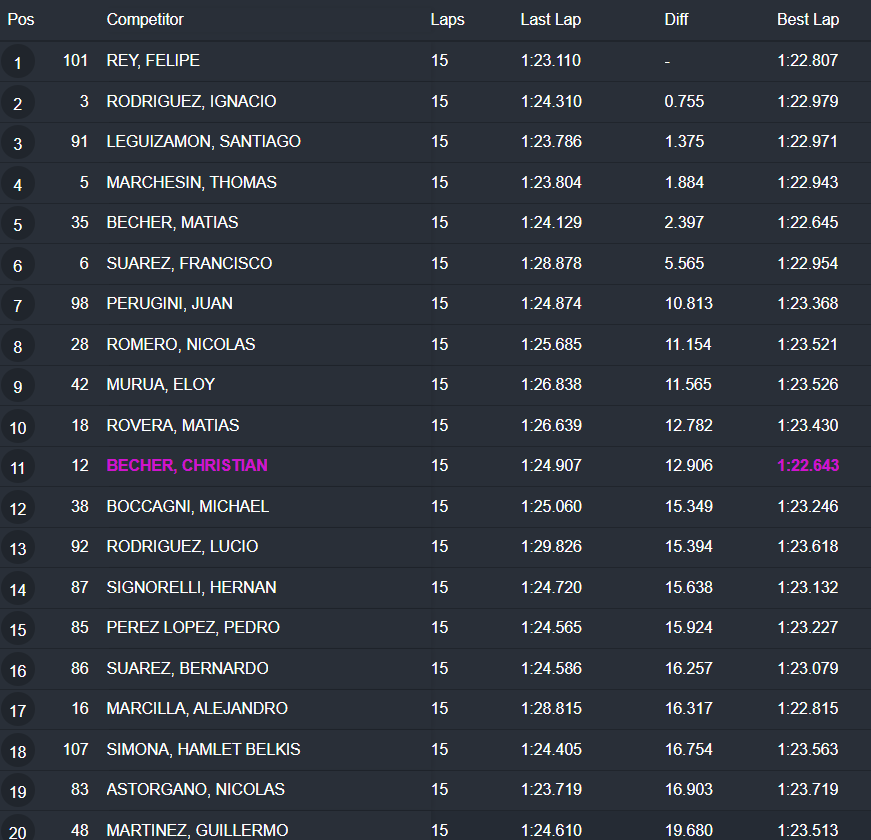The width and height of the screenshot is (871, 840).
Task: Sort by the Best Lap column header
Action: [808, 20]
